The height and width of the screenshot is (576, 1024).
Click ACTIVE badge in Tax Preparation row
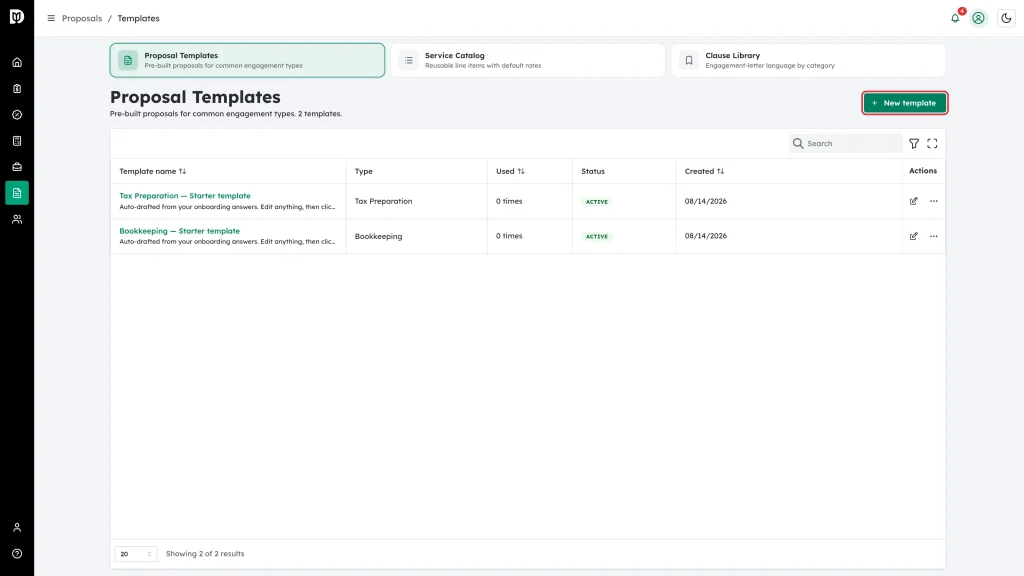point(597,202)
